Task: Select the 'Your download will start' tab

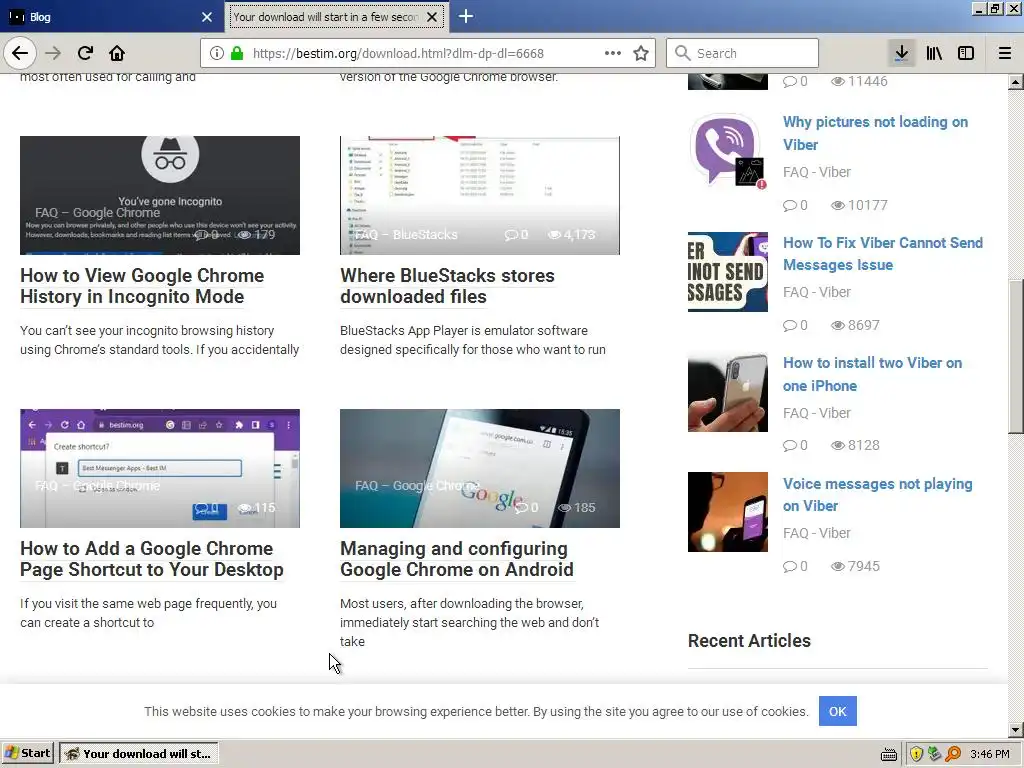Action: click(327, 17)
